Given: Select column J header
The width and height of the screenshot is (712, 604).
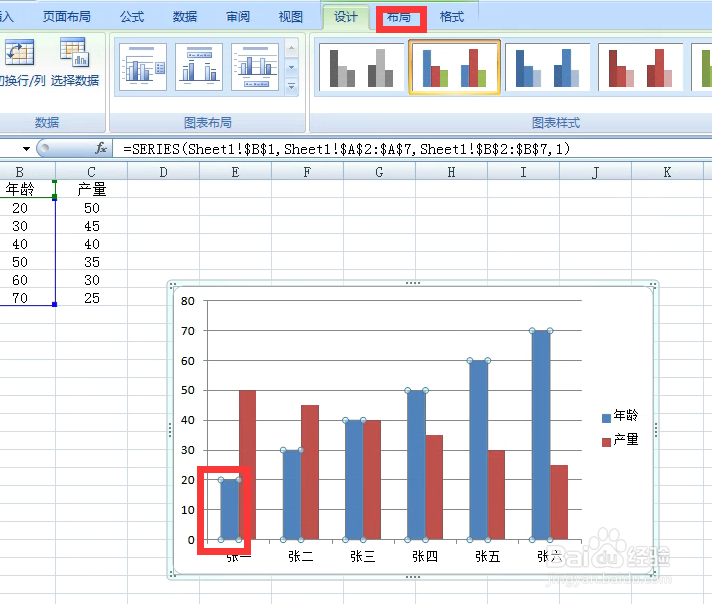Looking at the screenshot, I should (595, 172).
